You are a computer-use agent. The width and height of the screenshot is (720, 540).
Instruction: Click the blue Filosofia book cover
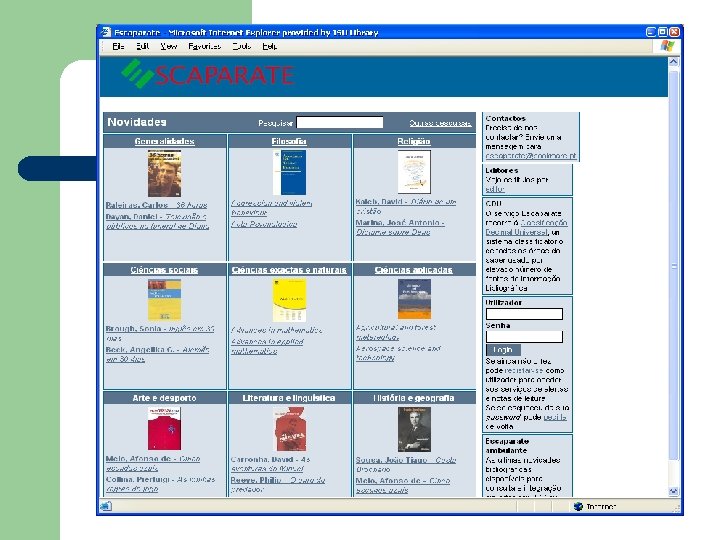289,173
